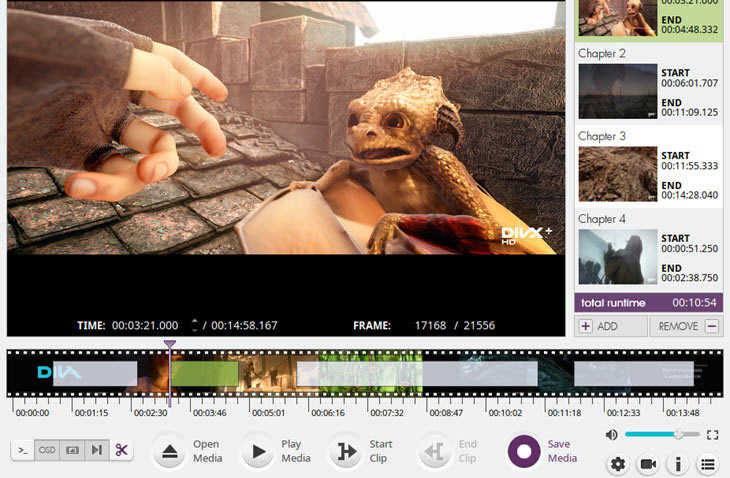The width and height of the screenshot is (730, 478).
Task: Click the Chapter 4 title label
Action: click(x=602, y=219)
